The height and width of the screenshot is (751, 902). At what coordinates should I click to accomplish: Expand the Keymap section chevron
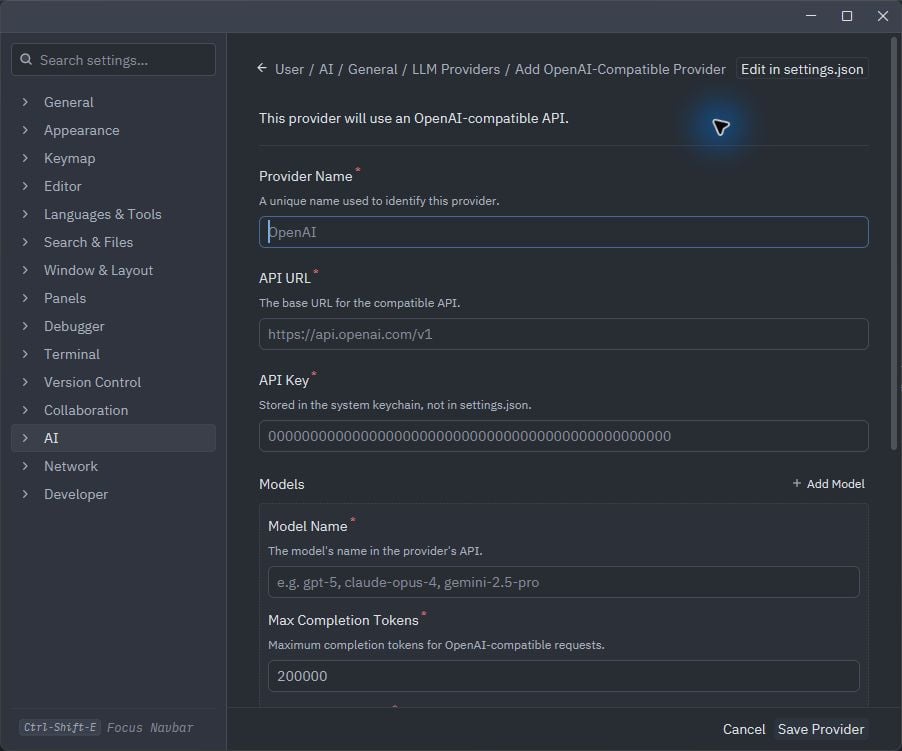pyautogui.click(x=25, y=158)
